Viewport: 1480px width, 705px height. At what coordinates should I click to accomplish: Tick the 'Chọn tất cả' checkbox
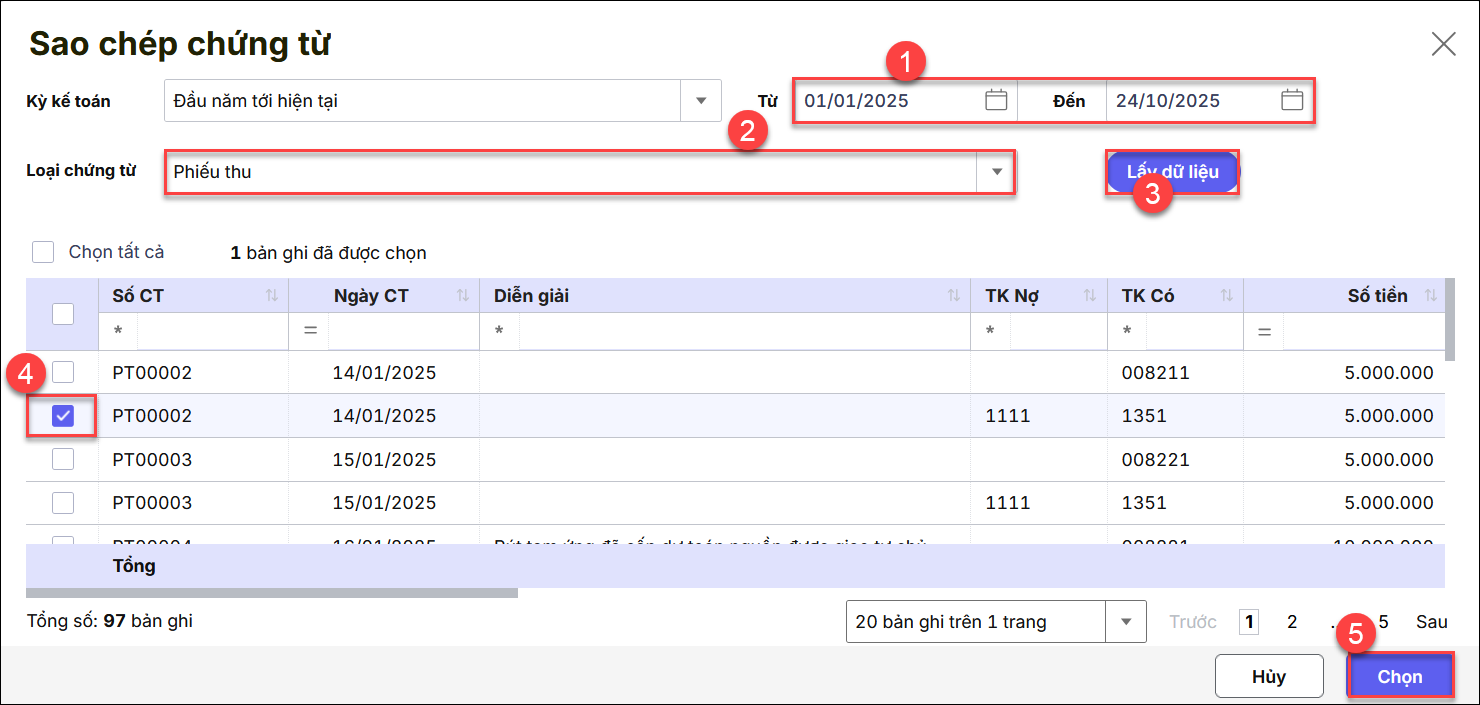point(43,252)
